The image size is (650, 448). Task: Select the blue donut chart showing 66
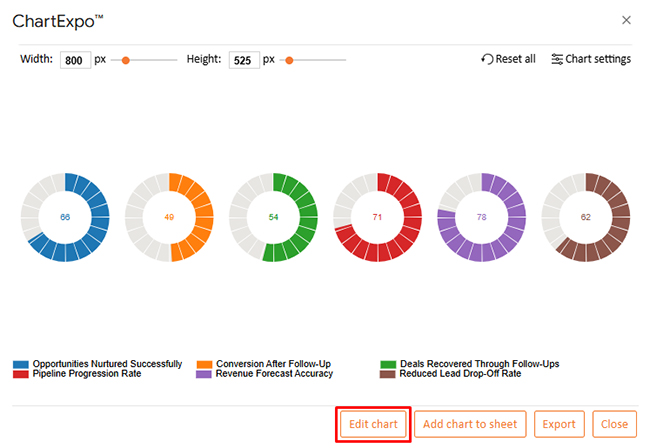(x=65, y=217)
